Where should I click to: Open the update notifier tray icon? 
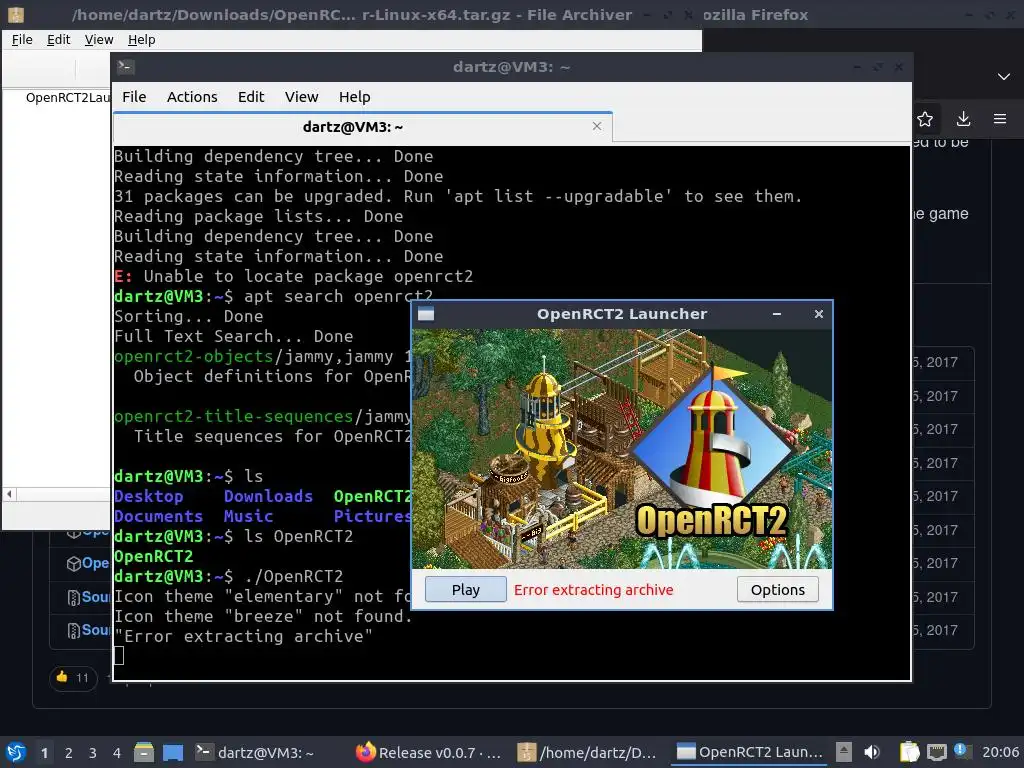point(961,751)
